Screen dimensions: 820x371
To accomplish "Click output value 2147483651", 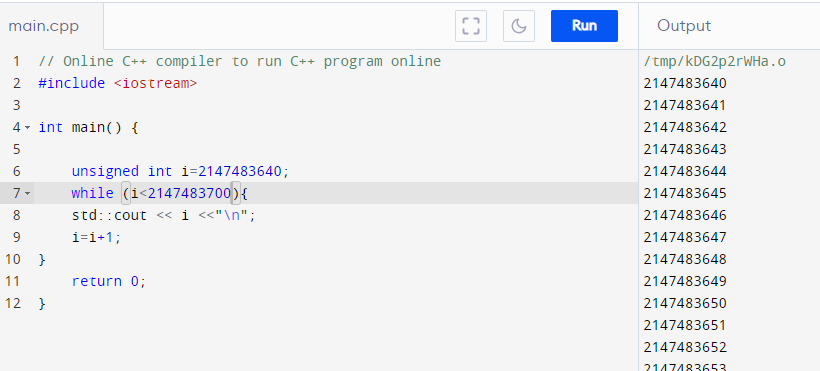I will [x=685, y=325].
